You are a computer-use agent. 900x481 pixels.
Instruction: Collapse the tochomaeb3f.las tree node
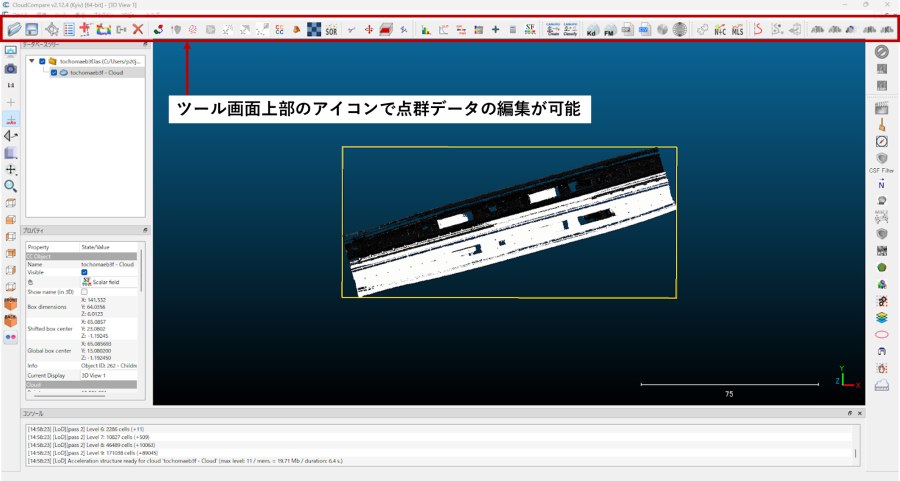(x=32, y=61)
